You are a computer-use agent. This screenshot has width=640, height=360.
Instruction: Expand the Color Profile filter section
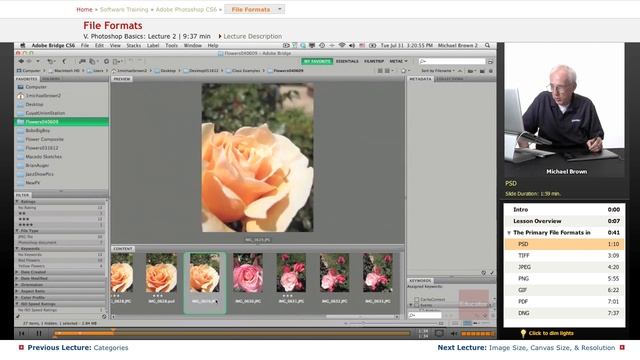pos(18,298)
